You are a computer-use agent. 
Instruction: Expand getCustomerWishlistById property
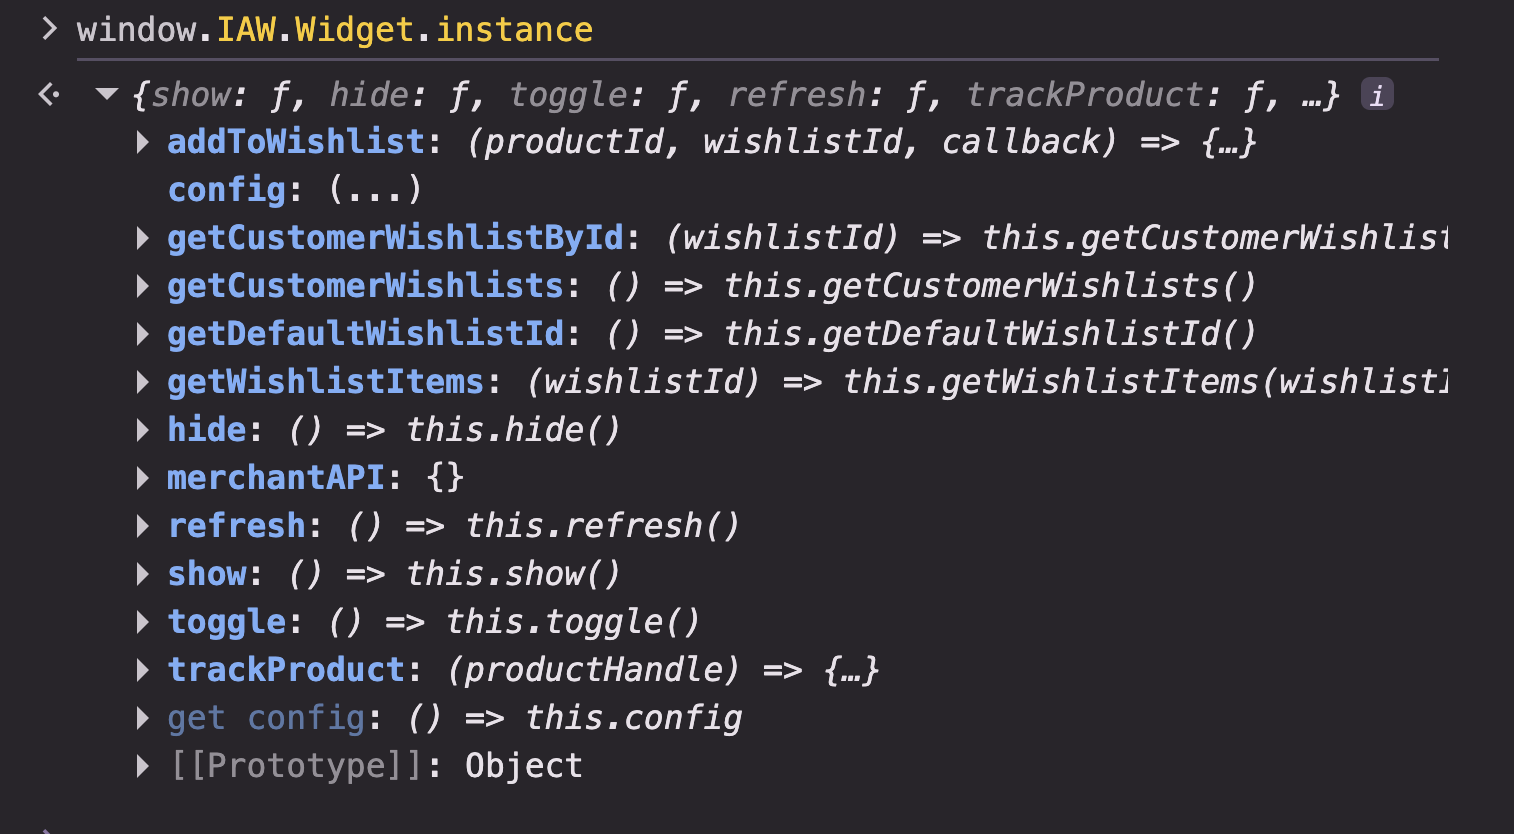[x=143, y=238]
